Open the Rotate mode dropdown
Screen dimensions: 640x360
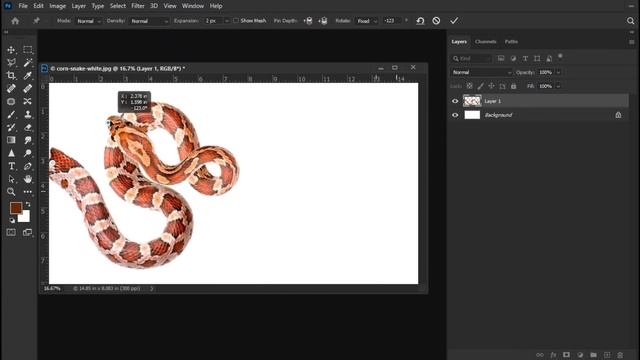coord(367,21)
